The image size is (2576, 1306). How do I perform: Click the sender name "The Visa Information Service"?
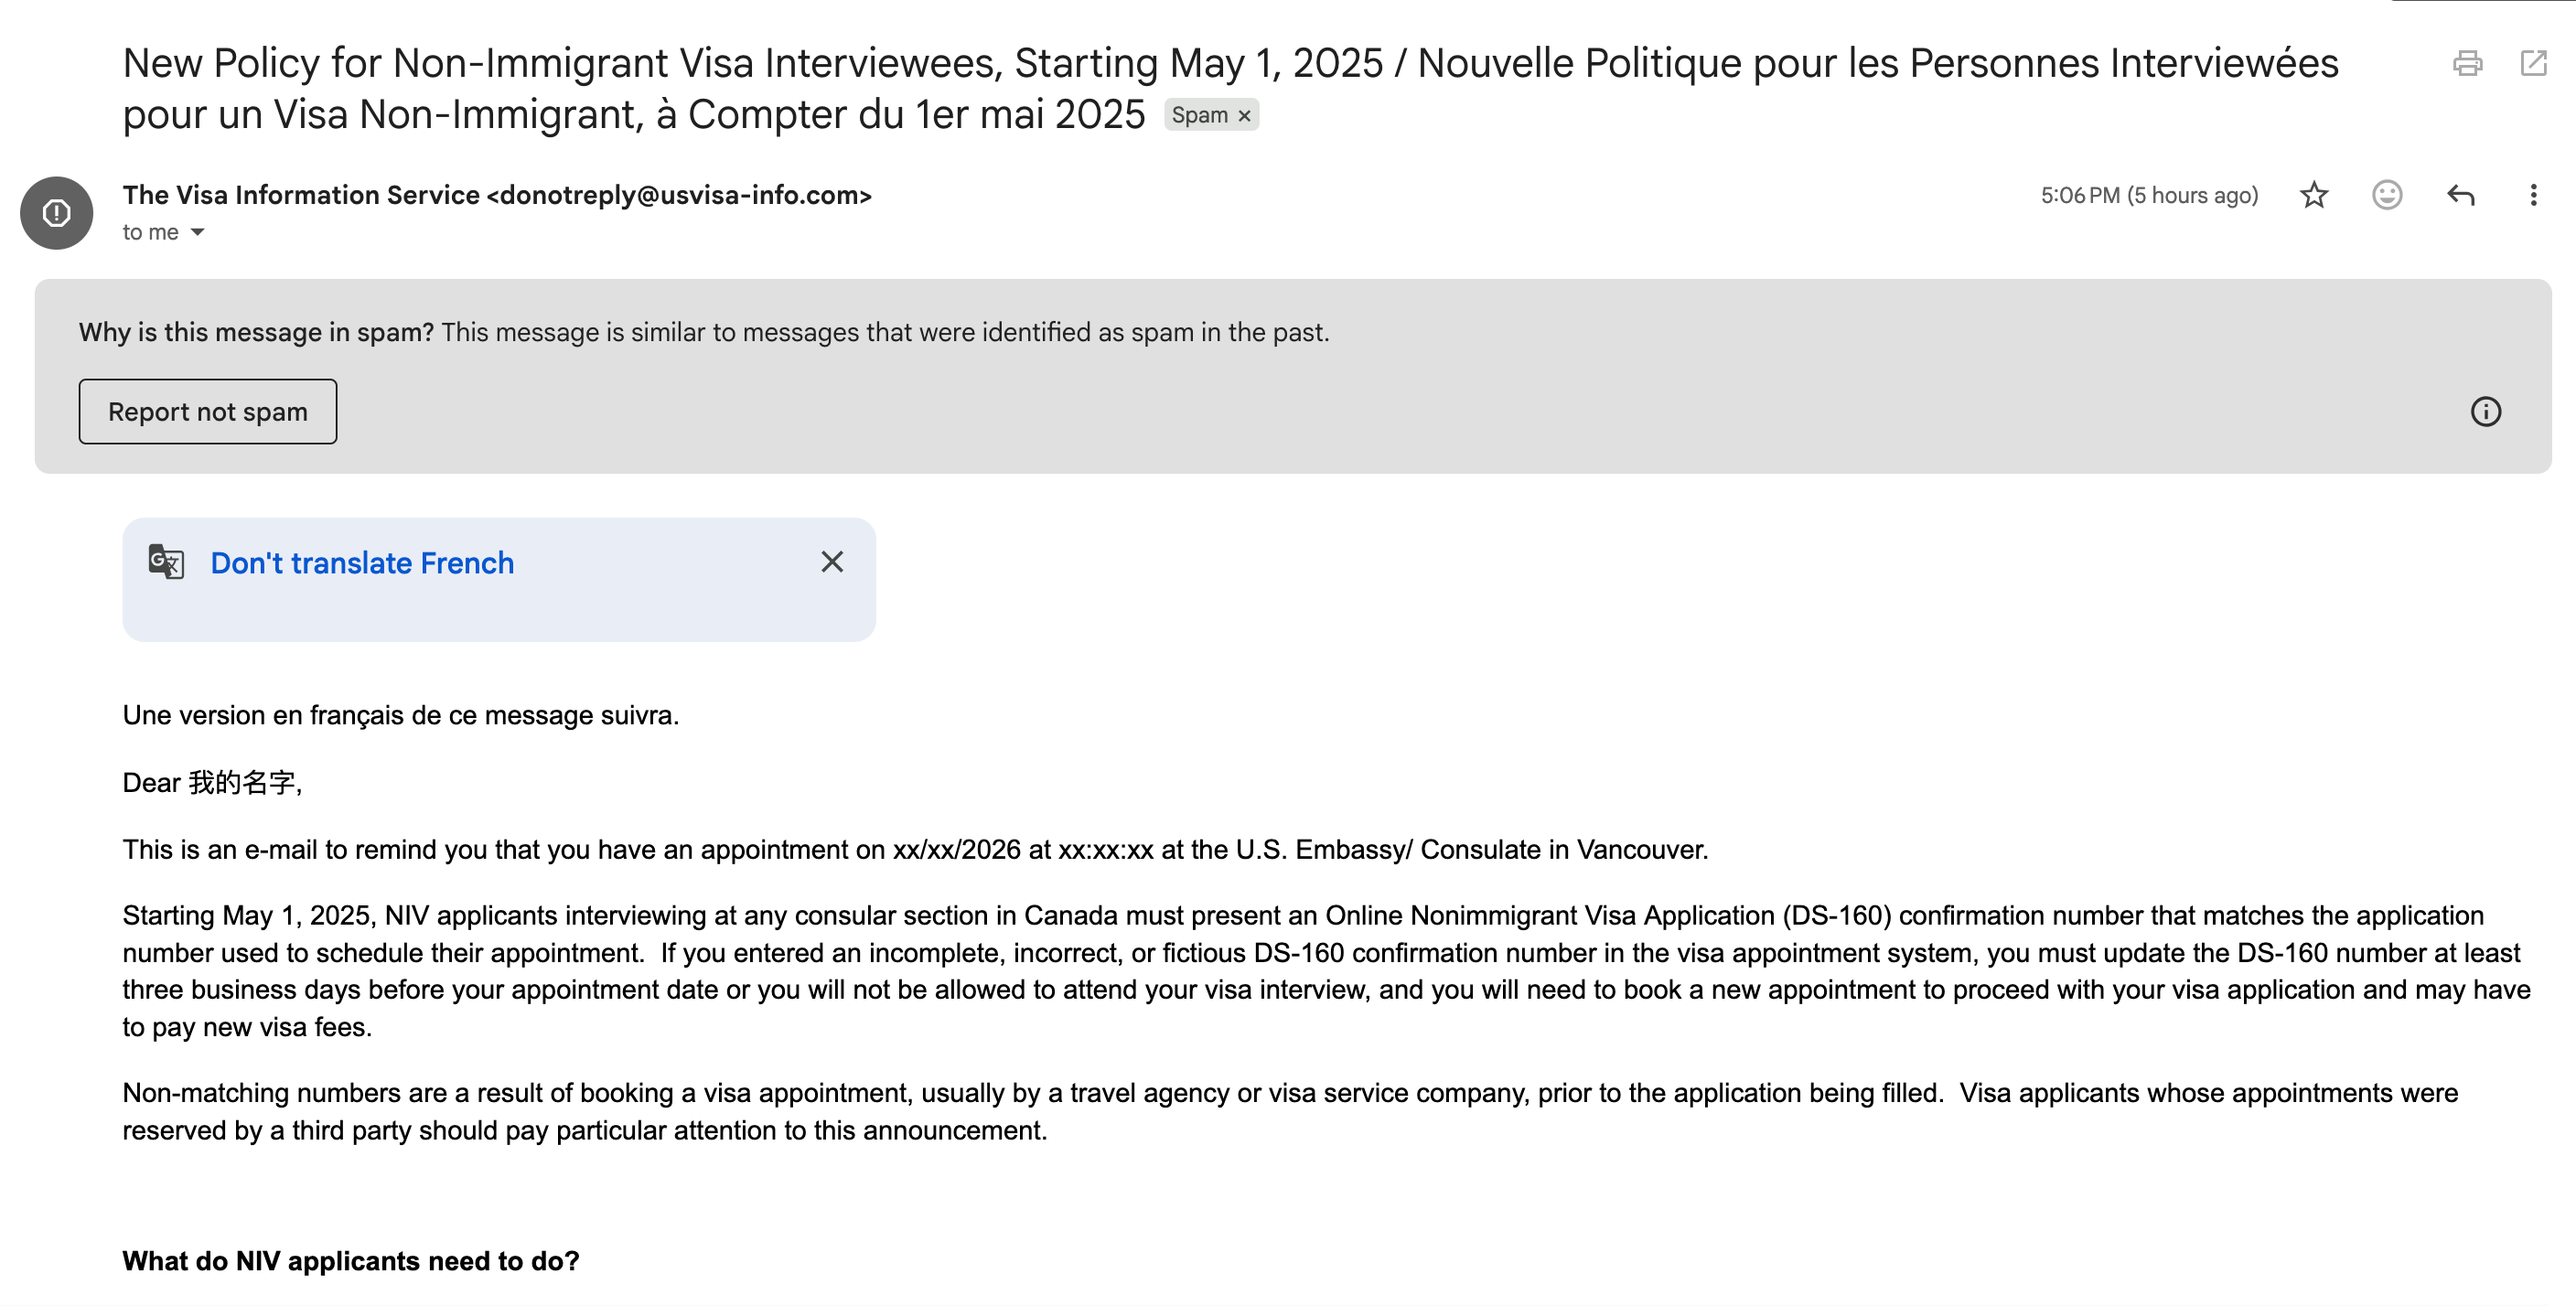pos(301,195)
